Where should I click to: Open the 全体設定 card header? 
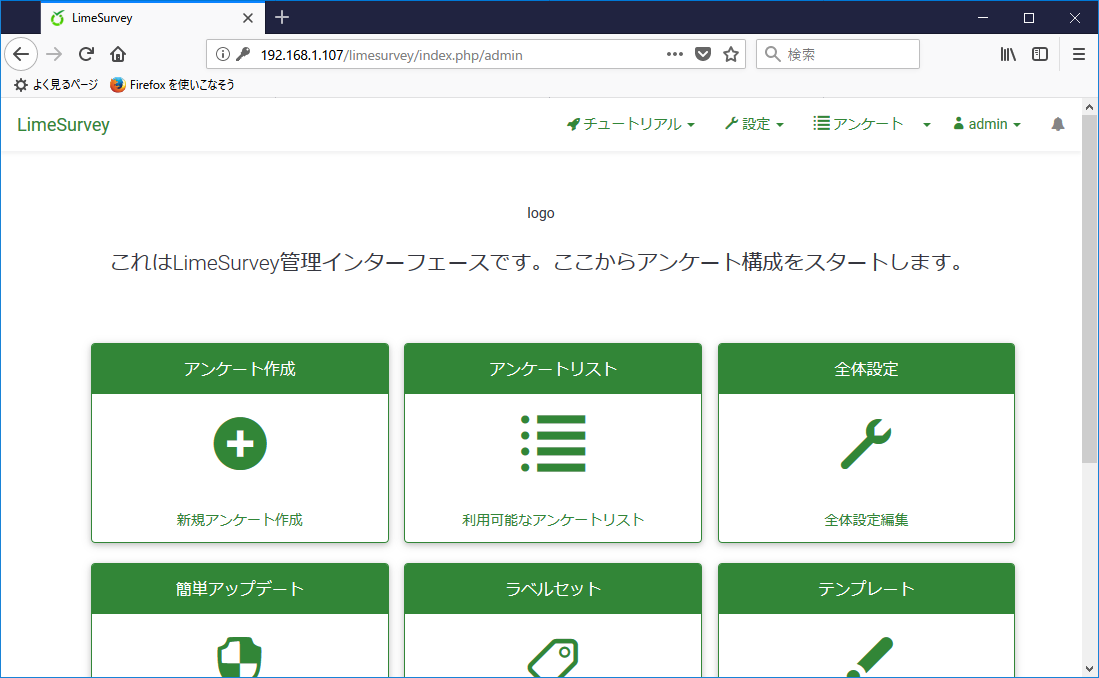(x=866, y=369)
